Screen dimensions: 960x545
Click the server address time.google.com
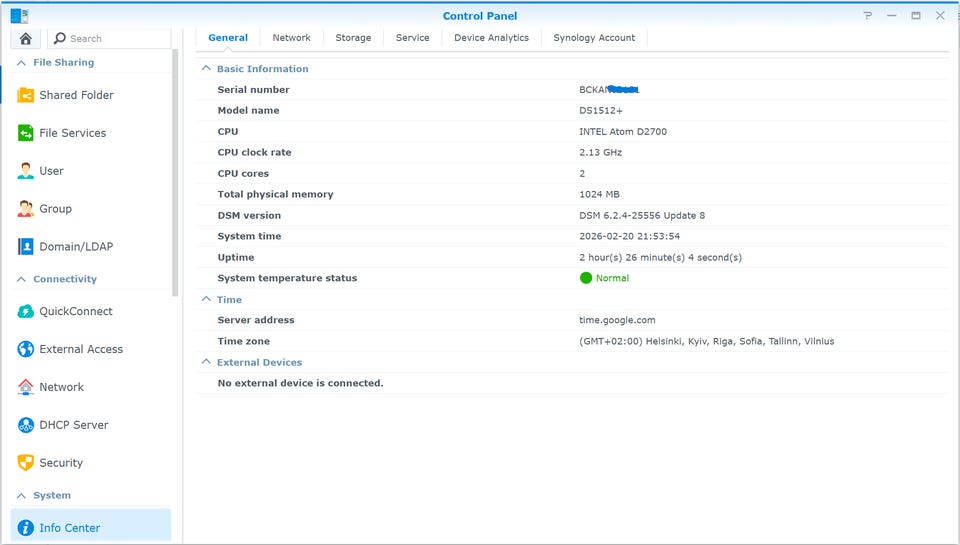pos(617,320)
